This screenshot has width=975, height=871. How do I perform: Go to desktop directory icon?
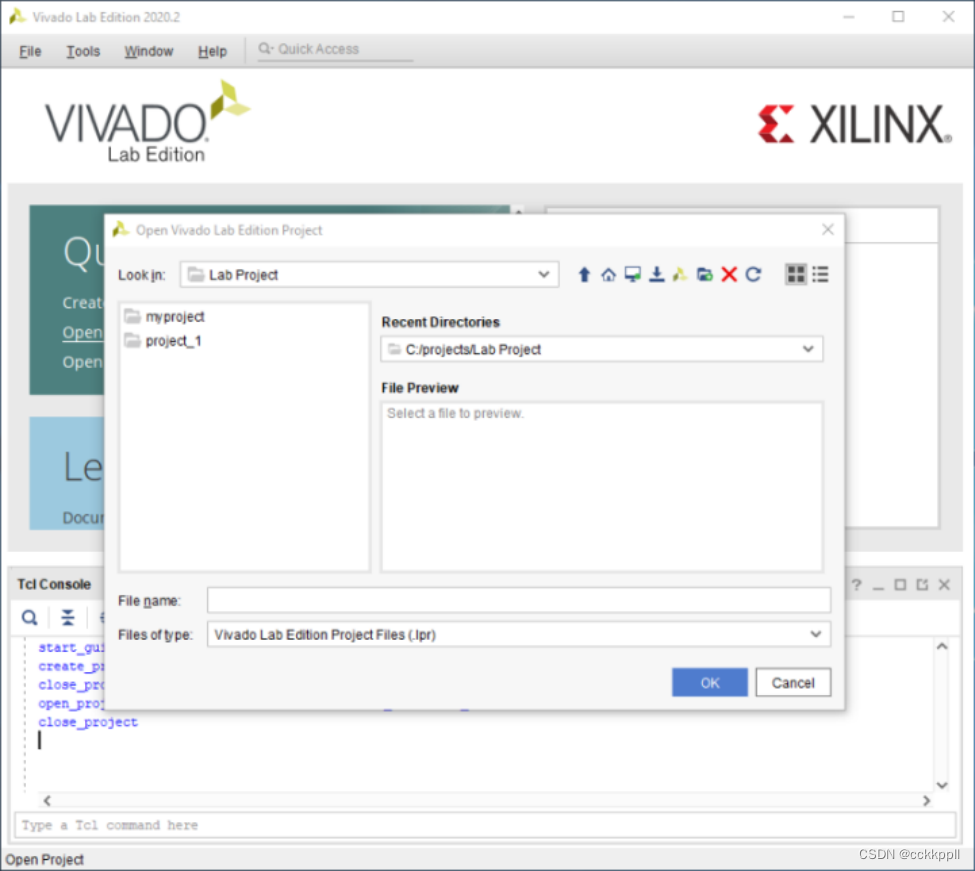pos(632,274)
